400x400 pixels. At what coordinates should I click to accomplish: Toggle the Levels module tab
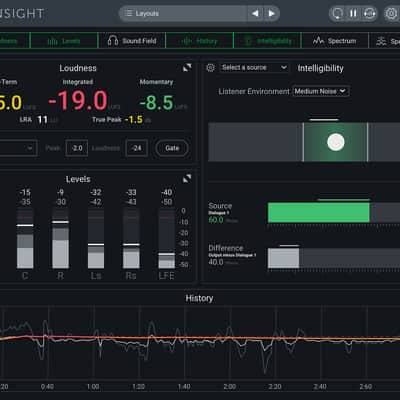(64, 41)
